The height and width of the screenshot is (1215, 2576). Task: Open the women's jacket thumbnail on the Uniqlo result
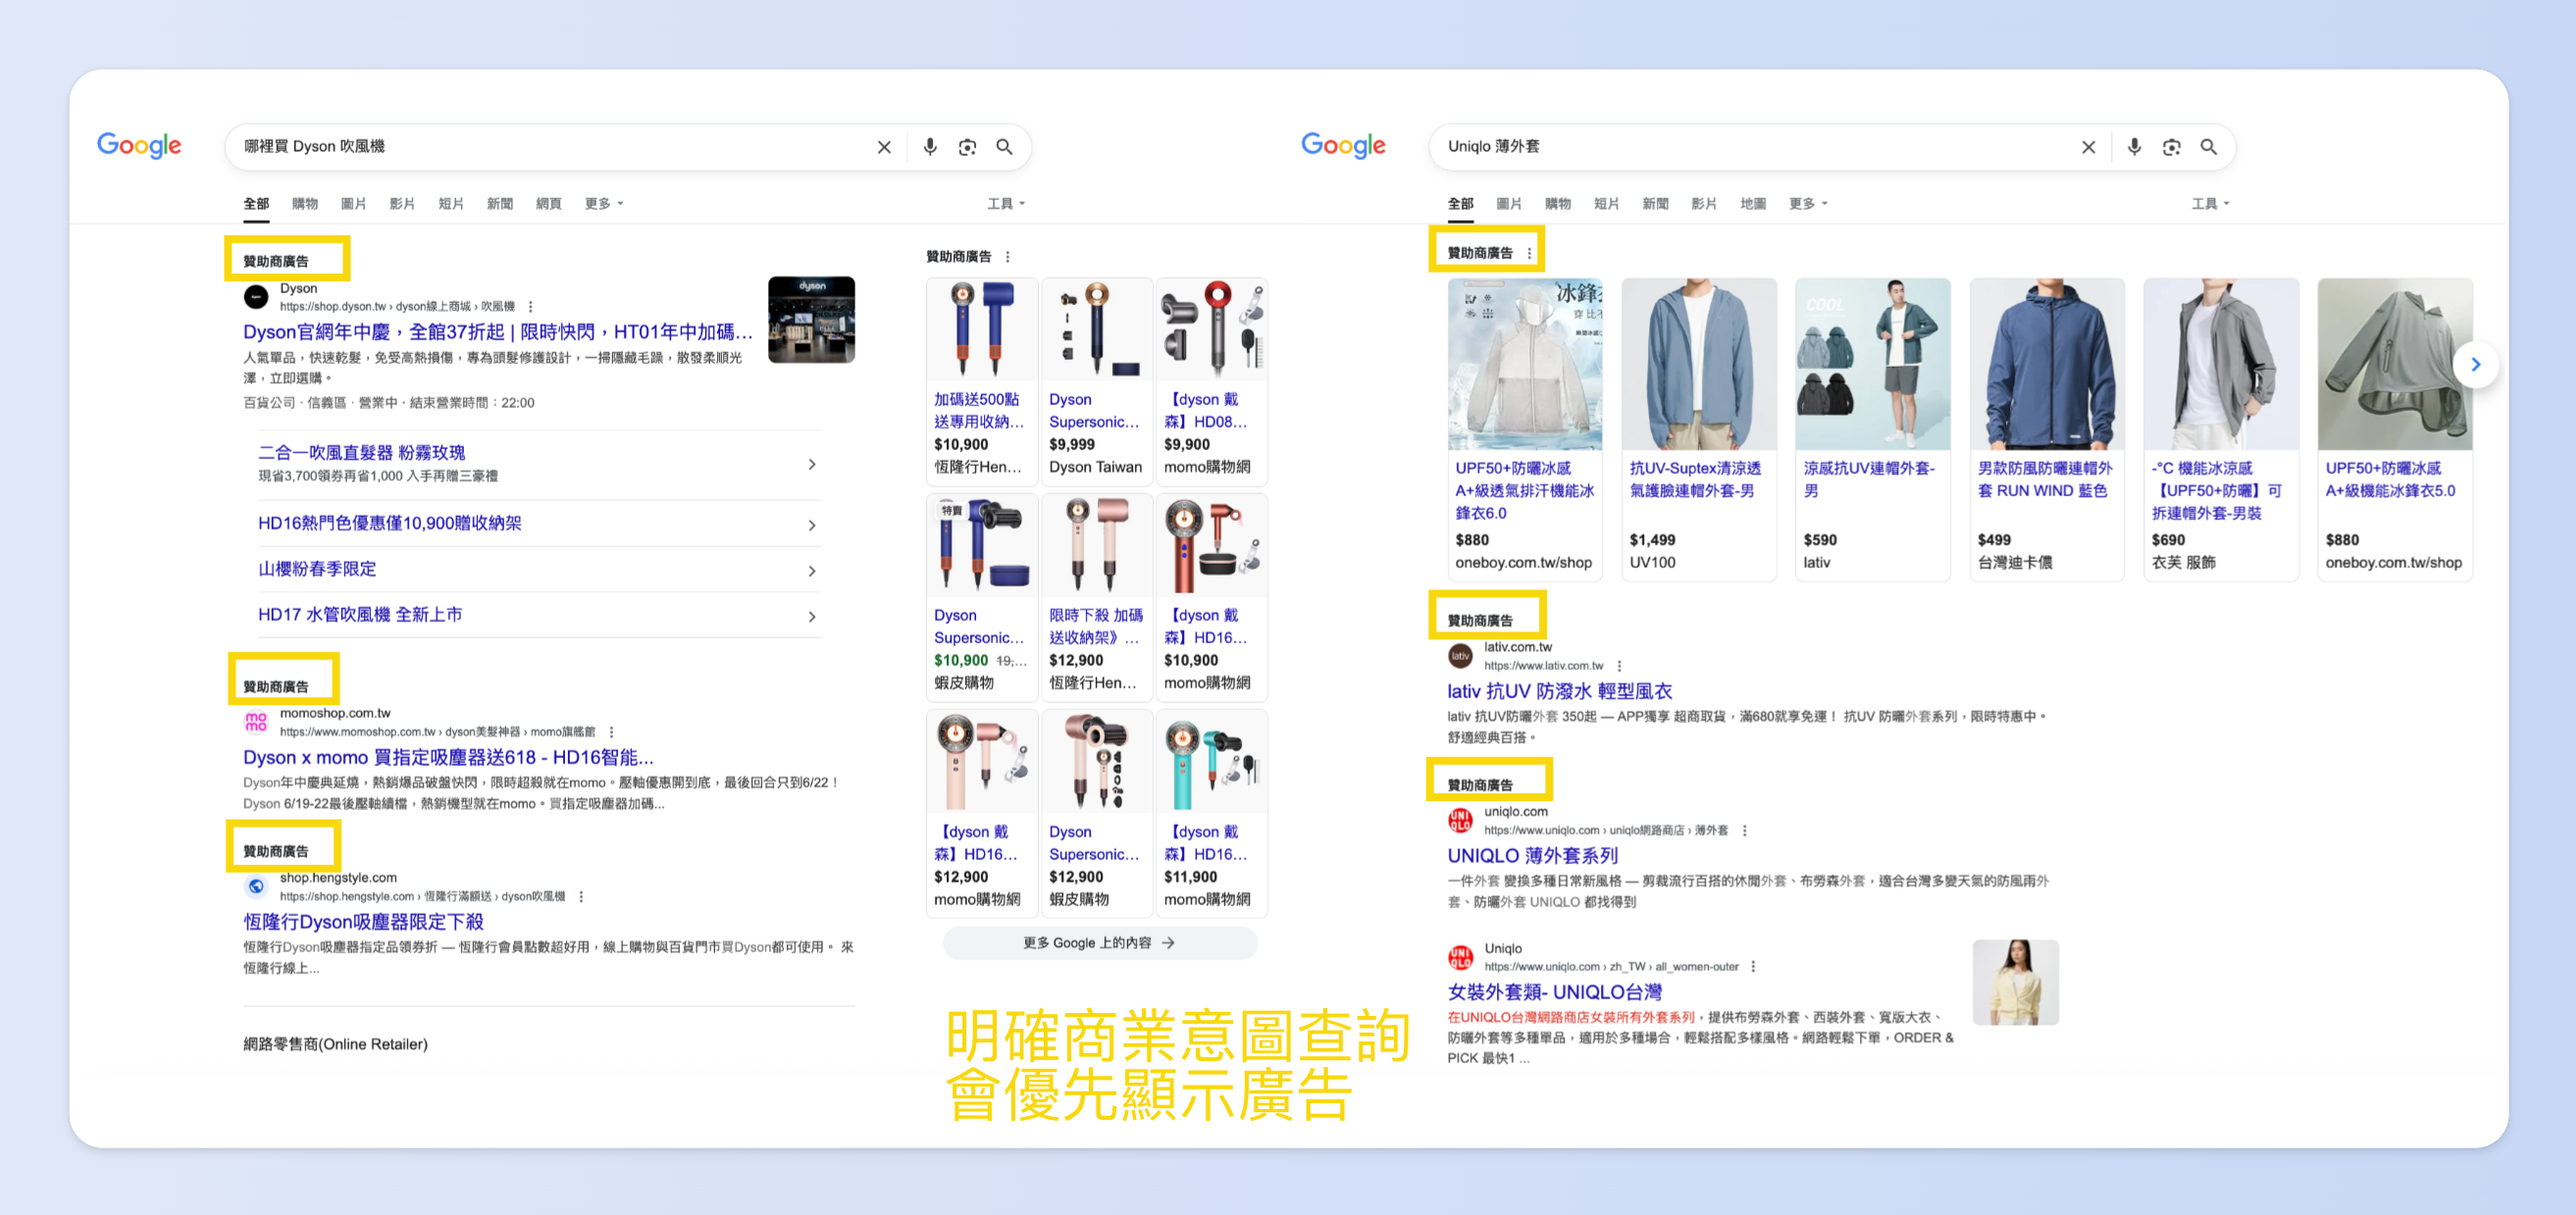2015,983
